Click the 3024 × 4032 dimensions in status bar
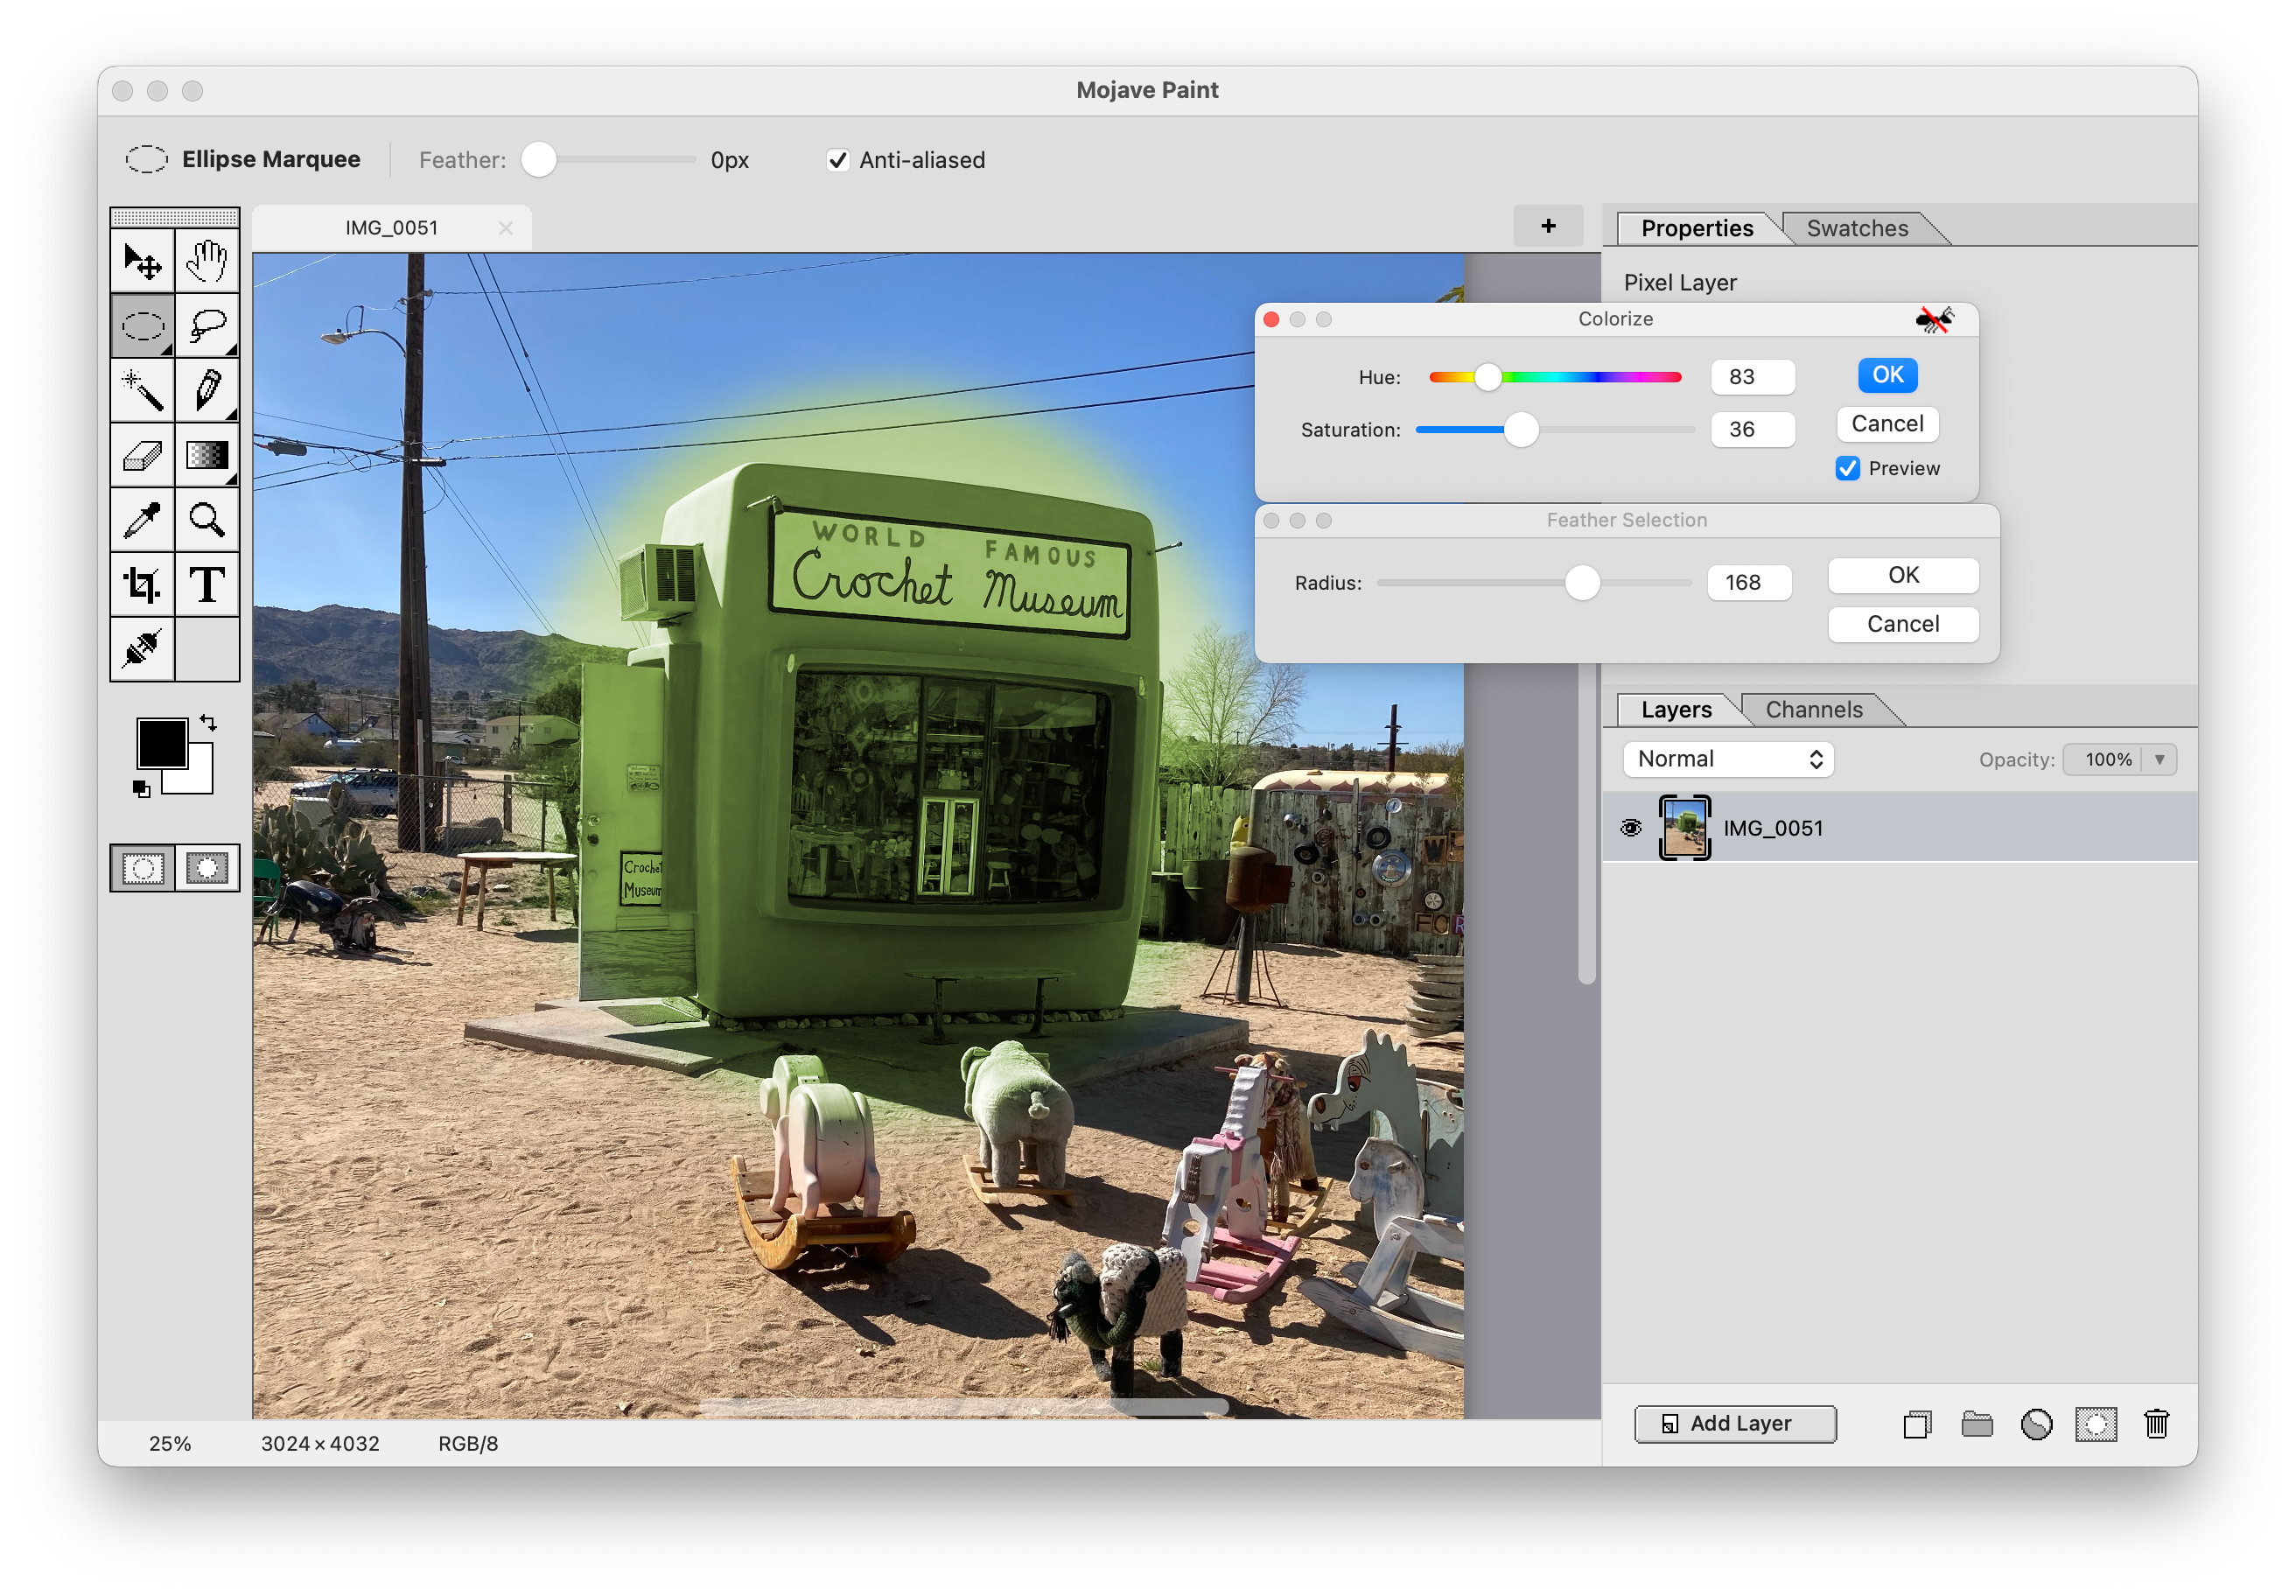This screenshot has height=1596, width=2296. (320, 1444)
